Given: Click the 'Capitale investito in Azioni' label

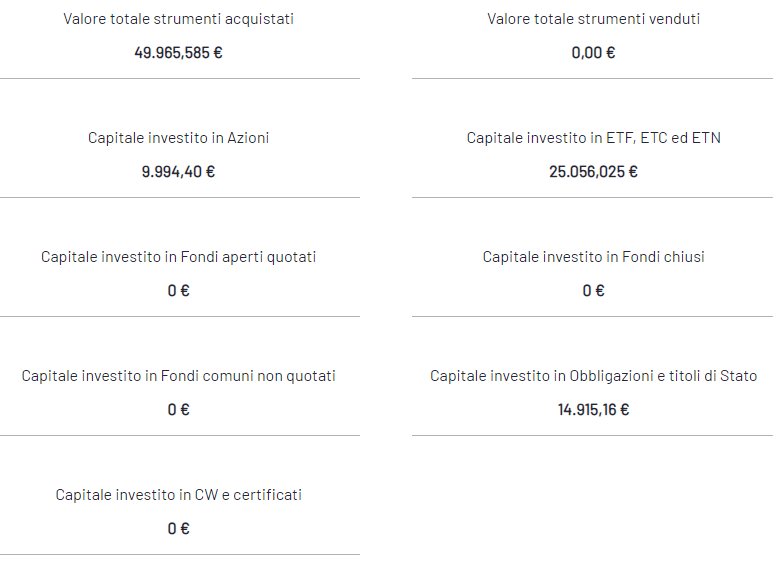Looking at the screenshot, I should point(178,138).
